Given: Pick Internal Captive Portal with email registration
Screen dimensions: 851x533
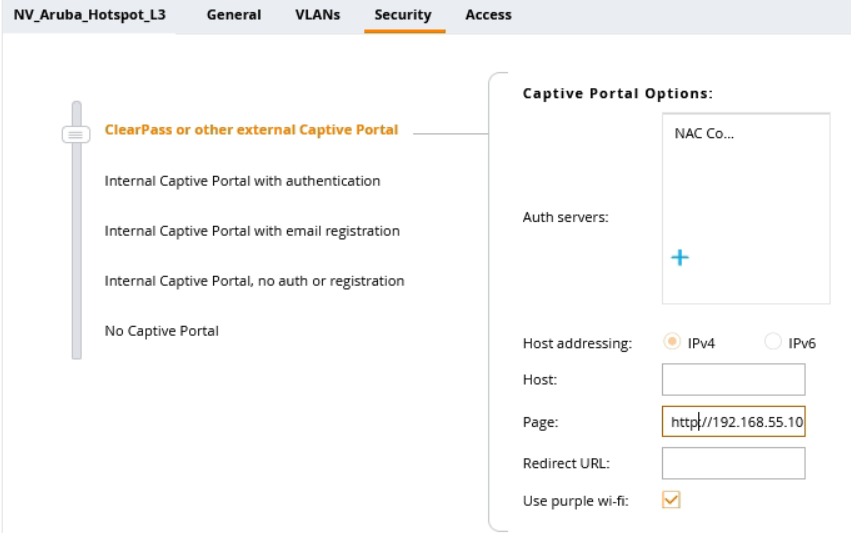Looking at the screenshot, I should 252,231.
